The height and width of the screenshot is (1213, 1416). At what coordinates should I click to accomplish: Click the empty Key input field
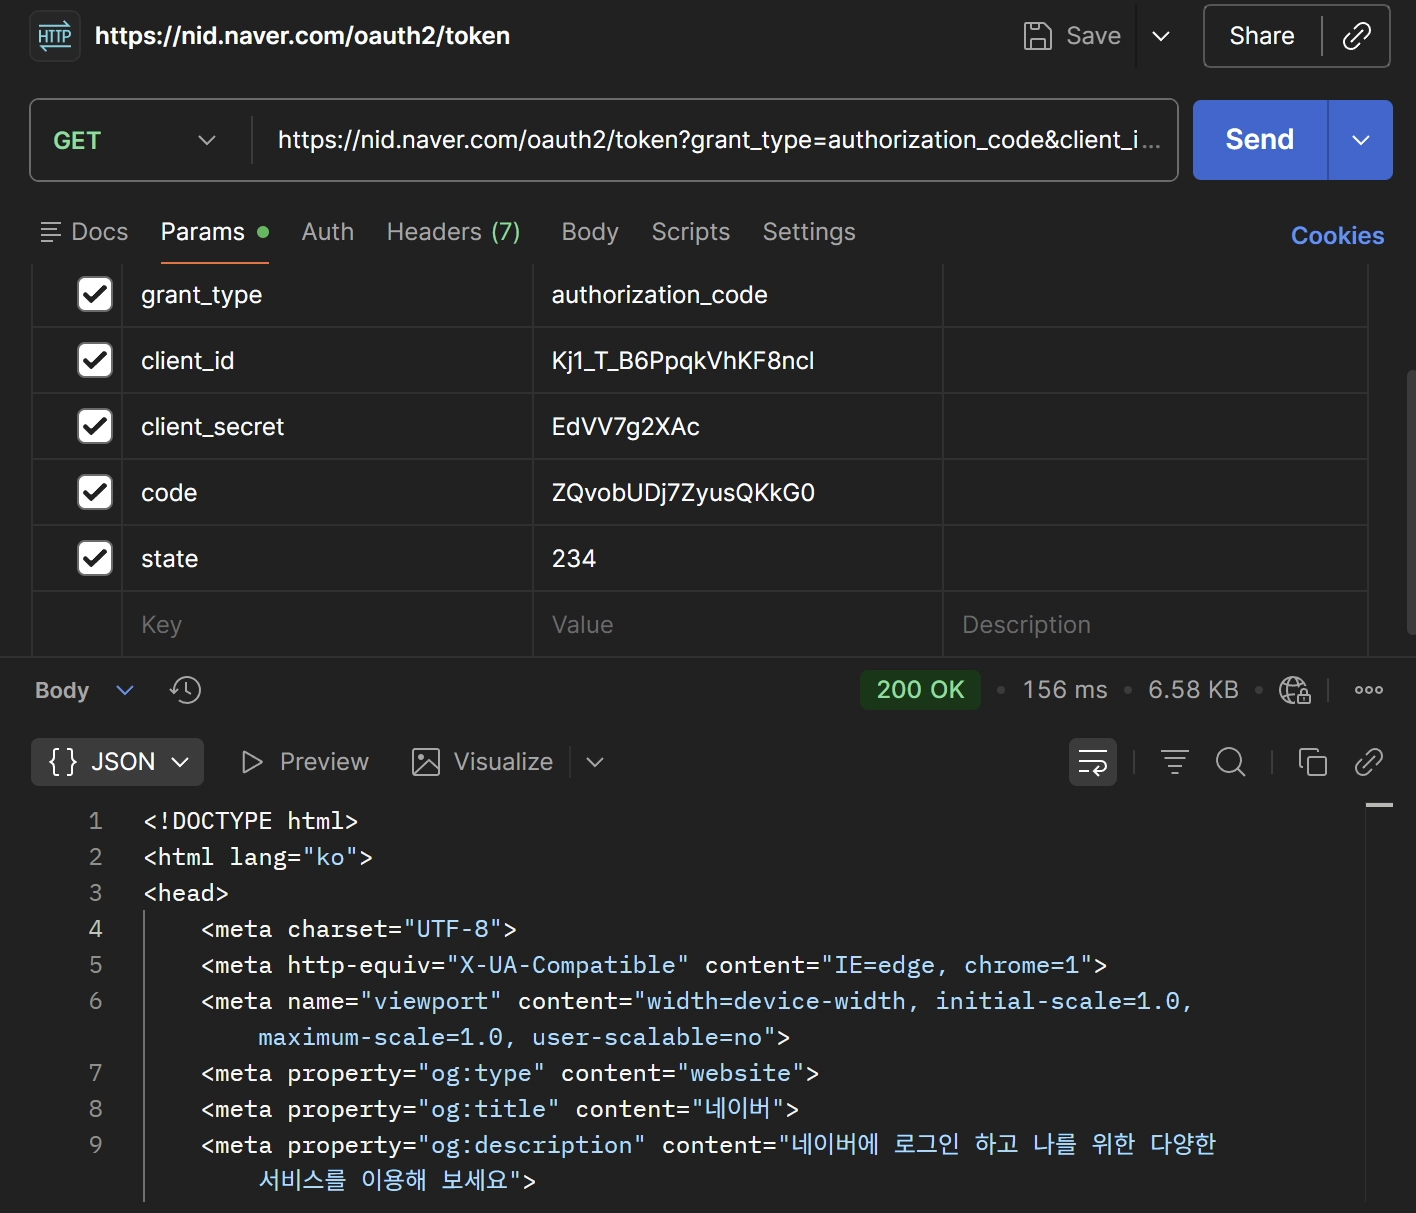(326, 625)
